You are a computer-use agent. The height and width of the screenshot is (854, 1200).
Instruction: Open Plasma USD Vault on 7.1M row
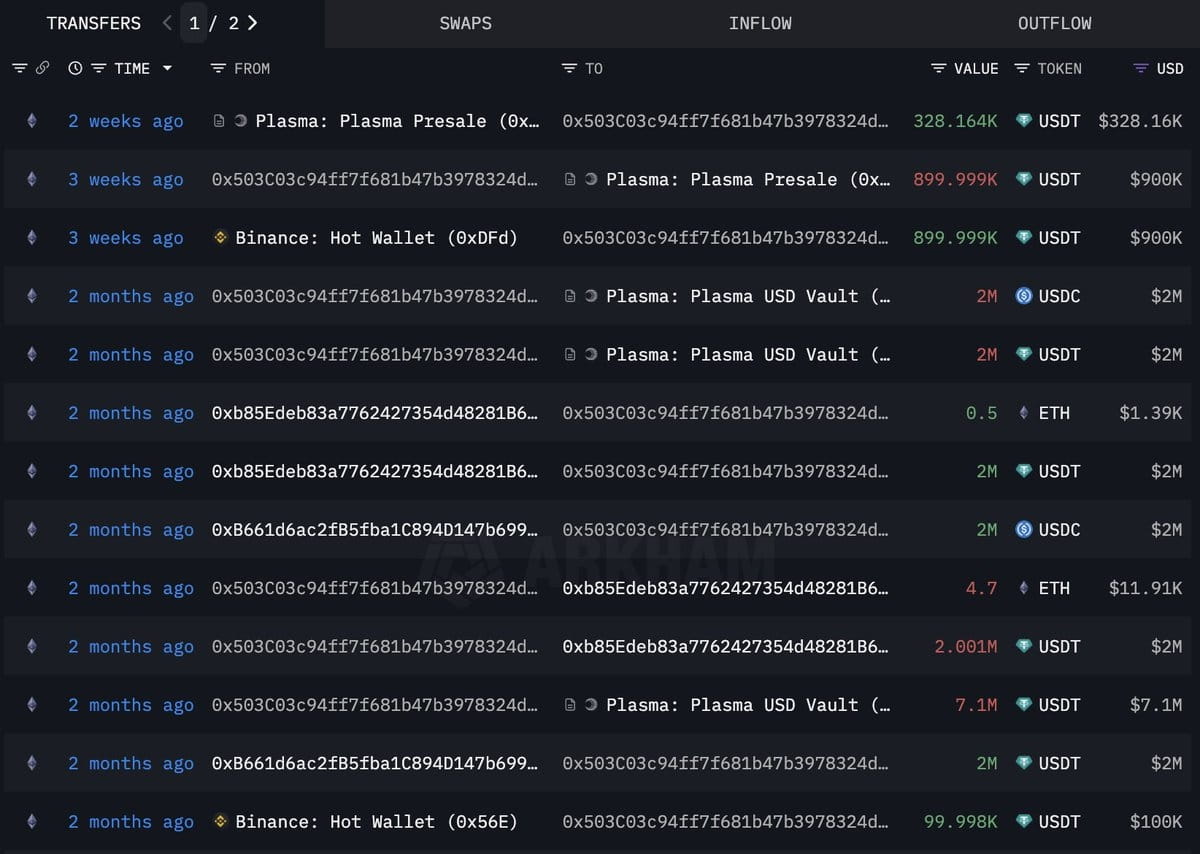[748, 705]
